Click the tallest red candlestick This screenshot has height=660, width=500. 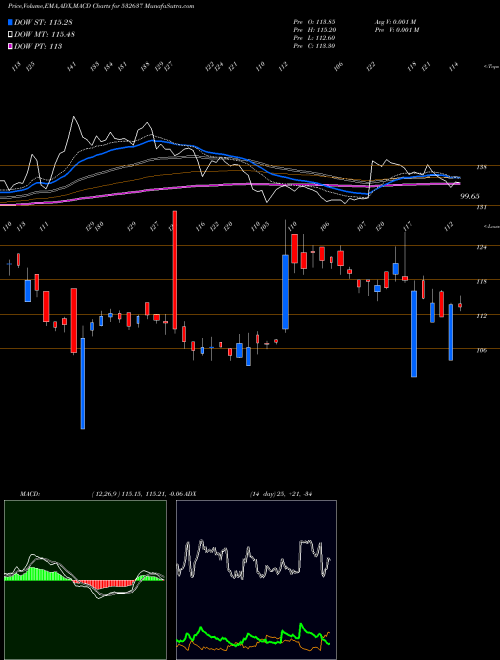coord(175,269)
